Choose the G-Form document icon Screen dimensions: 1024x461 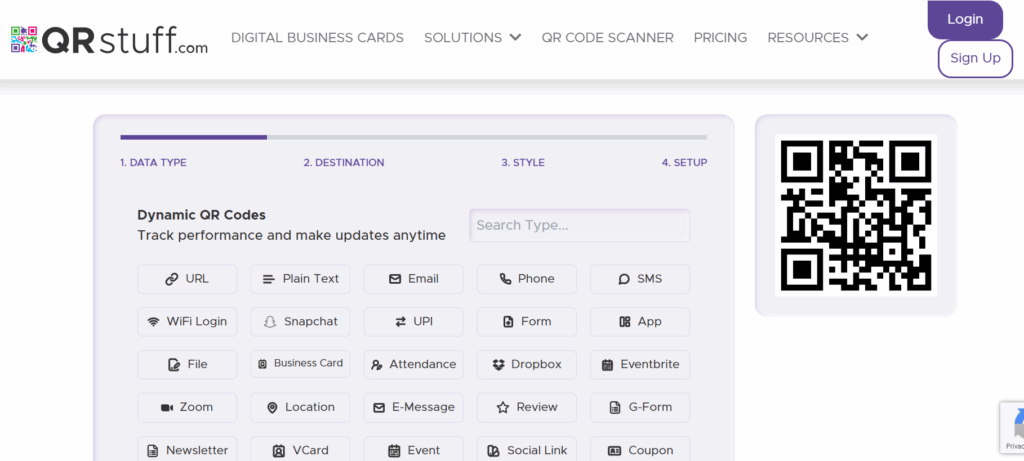tap(615, 407)
